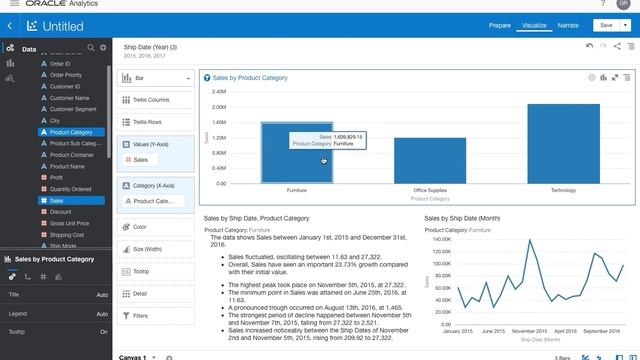Open the Canvas 1 settings gear
Screen dimensions: 640x360
tap(169, 358)
